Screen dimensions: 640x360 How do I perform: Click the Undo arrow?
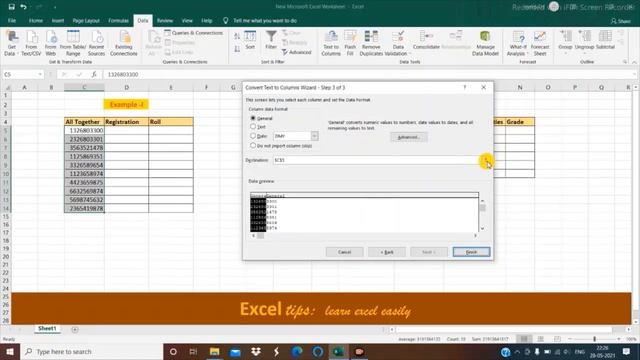tap(24, 7)
